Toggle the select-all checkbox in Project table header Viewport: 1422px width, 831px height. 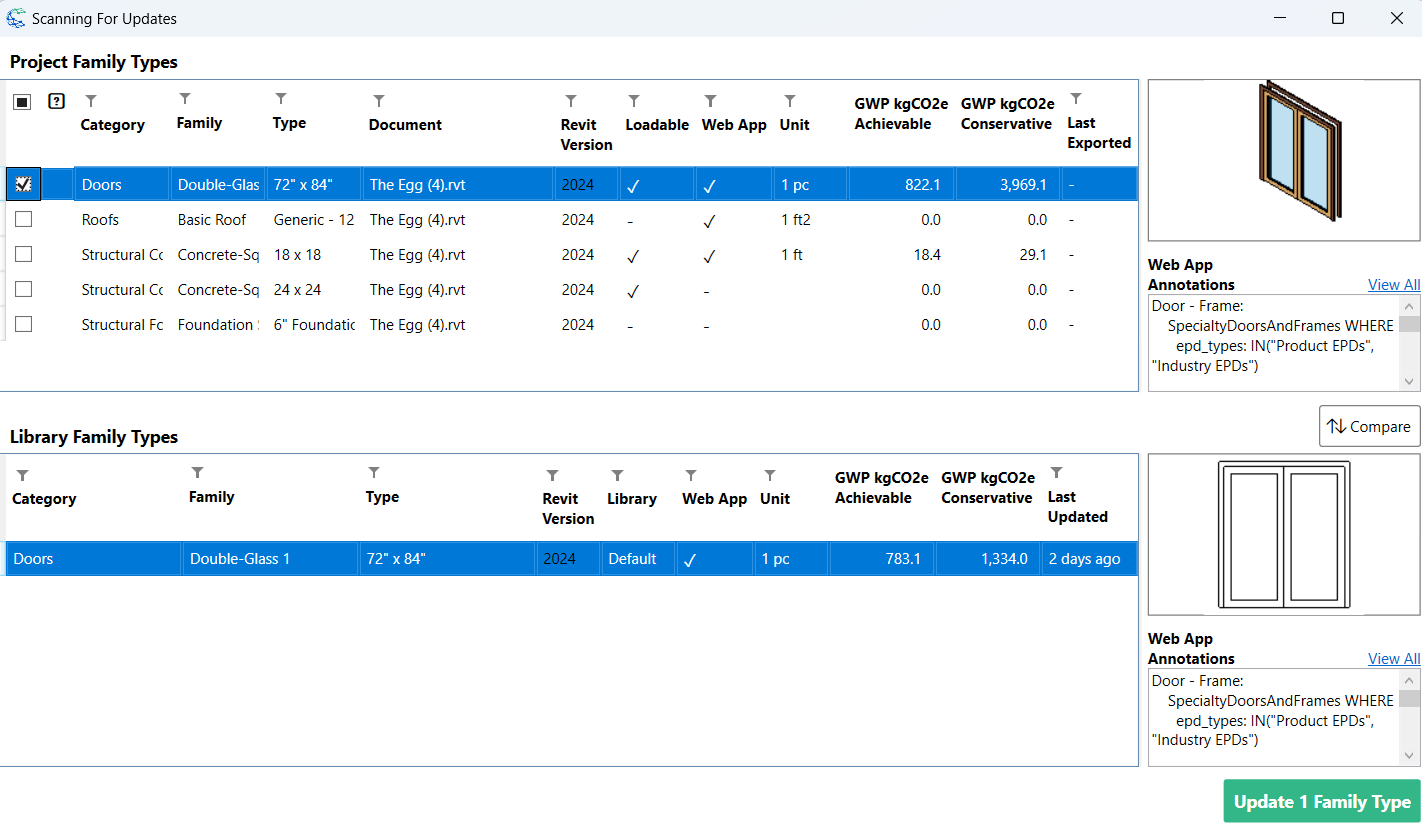click(x=22, y=102)
